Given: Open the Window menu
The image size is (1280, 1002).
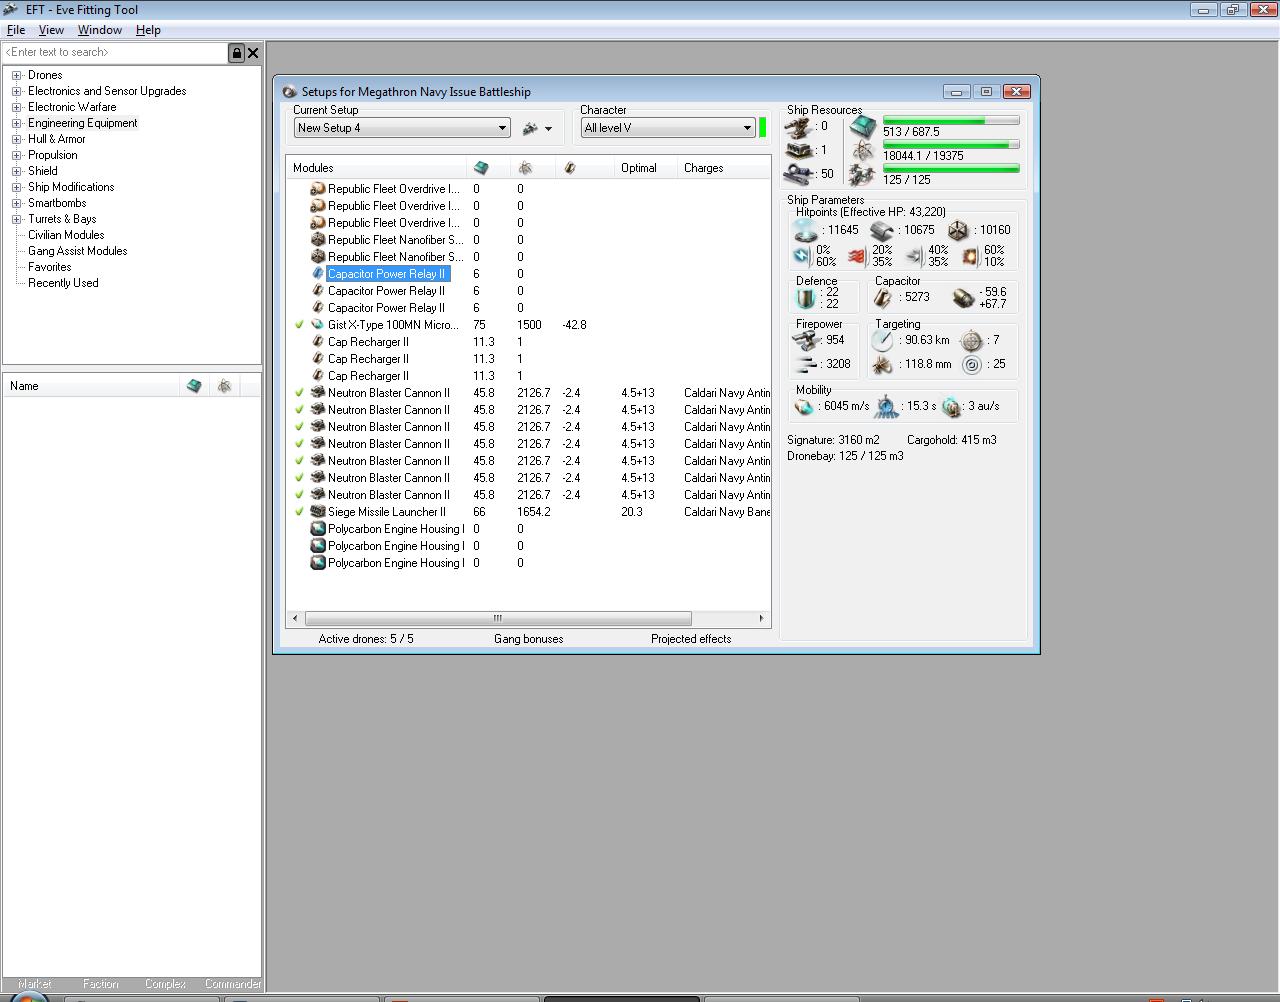Looking at the screenshot, I should coord(100,30).
